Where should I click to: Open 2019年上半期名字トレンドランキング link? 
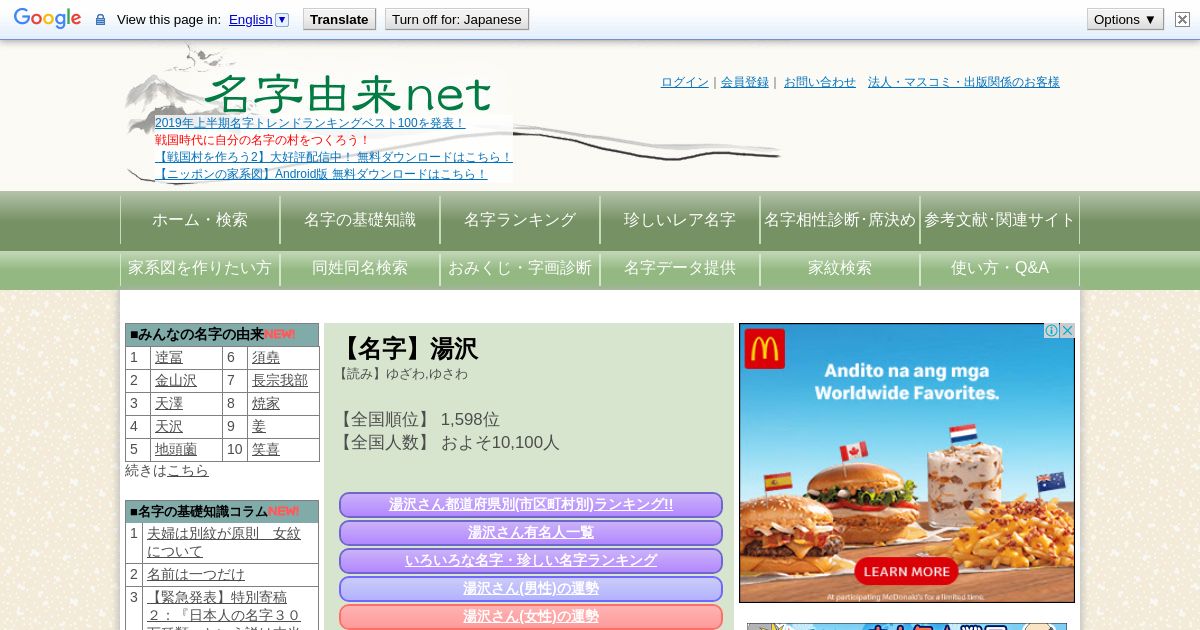coord(310,123)
